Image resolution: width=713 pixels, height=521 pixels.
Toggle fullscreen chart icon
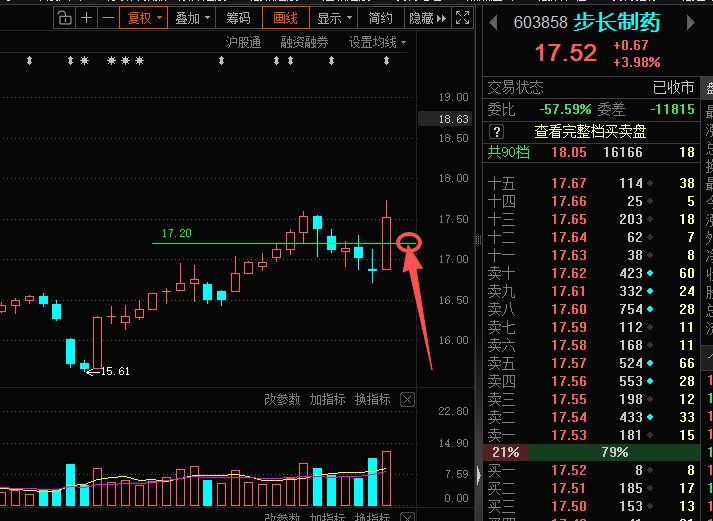coord(462,18)
